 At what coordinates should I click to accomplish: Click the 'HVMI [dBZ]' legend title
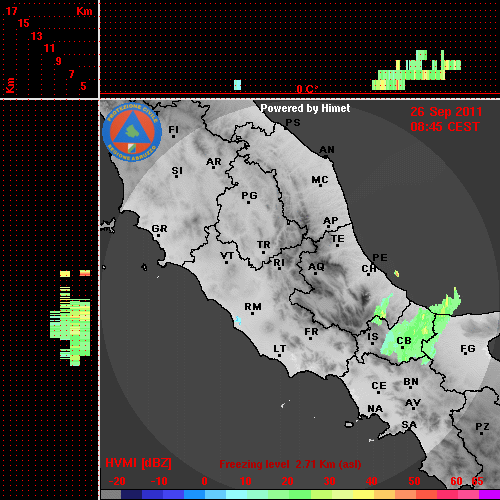pyautogui.click(x=138, y=463)
